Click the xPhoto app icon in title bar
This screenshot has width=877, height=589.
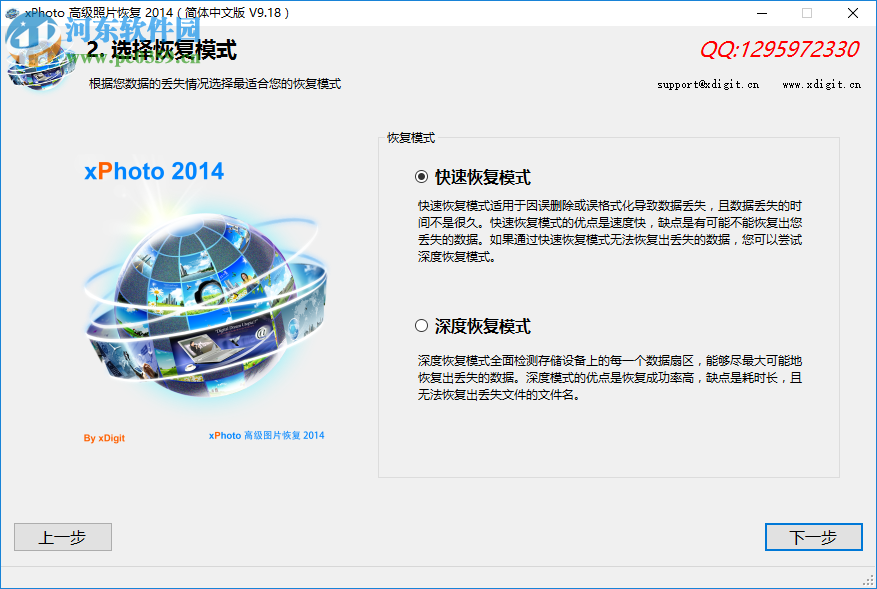click(x=12, y=13)
